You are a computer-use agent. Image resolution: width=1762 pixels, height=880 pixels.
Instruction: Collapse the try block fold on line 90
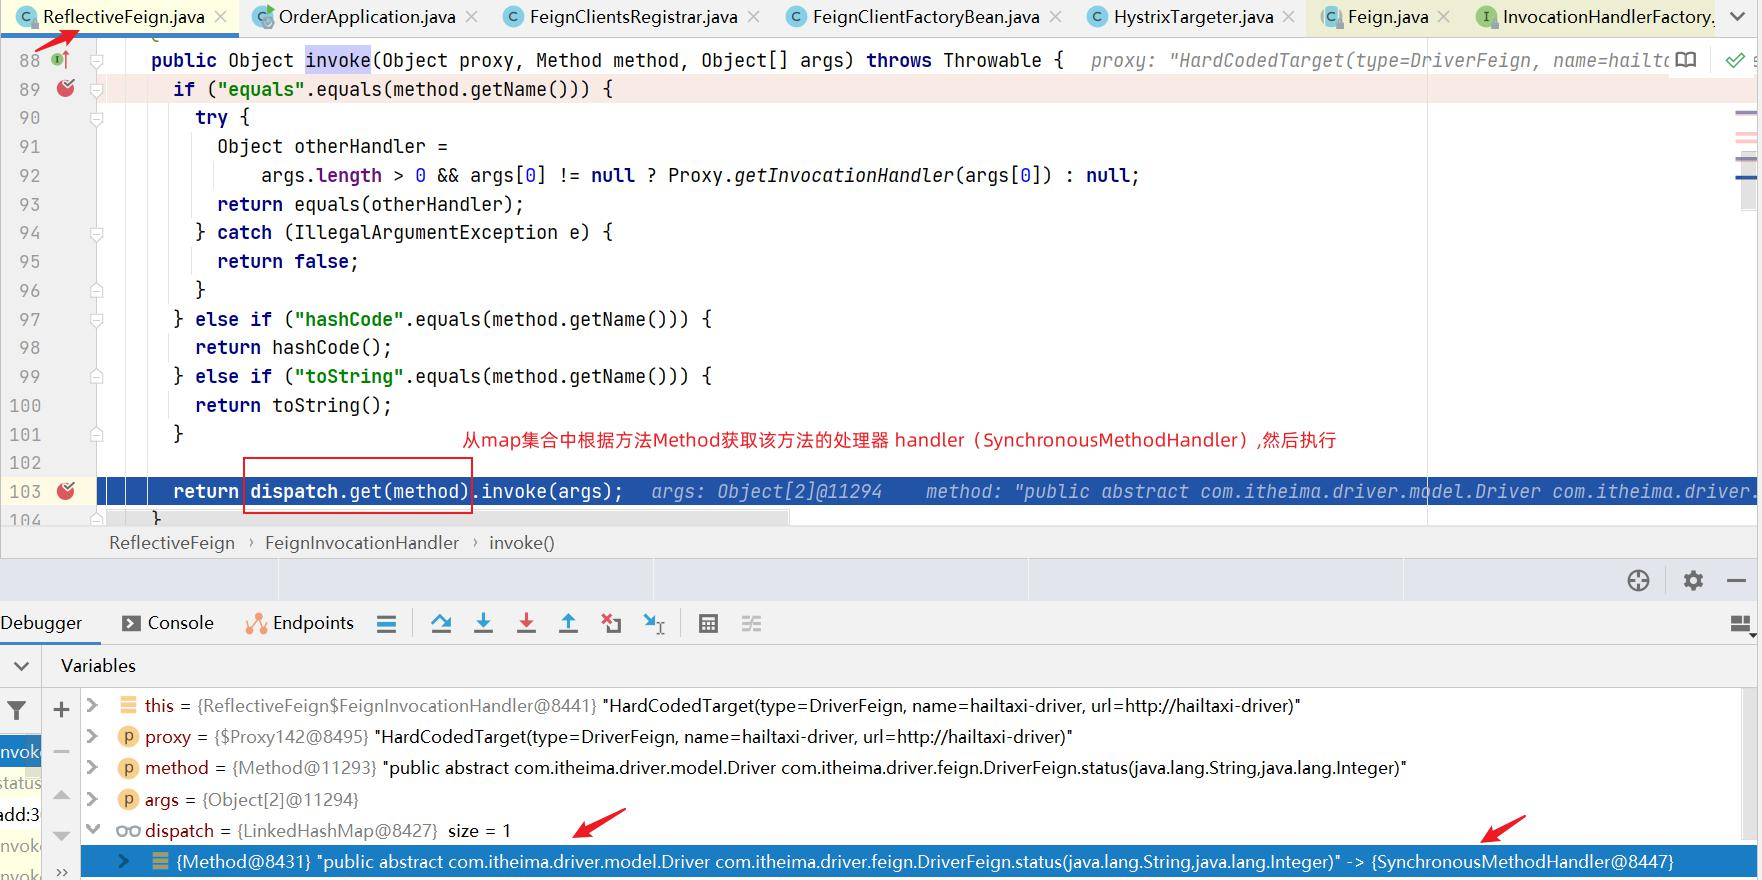pos(97,118)
